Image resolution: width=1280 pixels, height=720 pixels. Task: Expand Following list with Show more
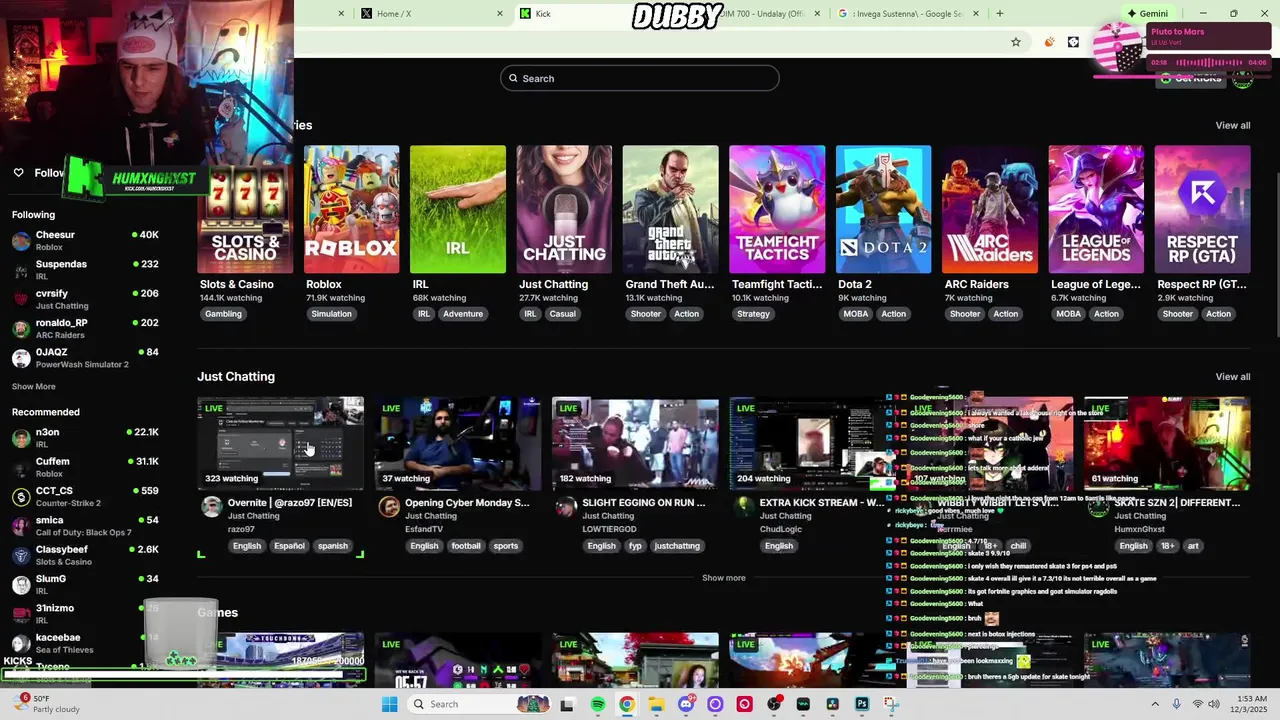34,386
